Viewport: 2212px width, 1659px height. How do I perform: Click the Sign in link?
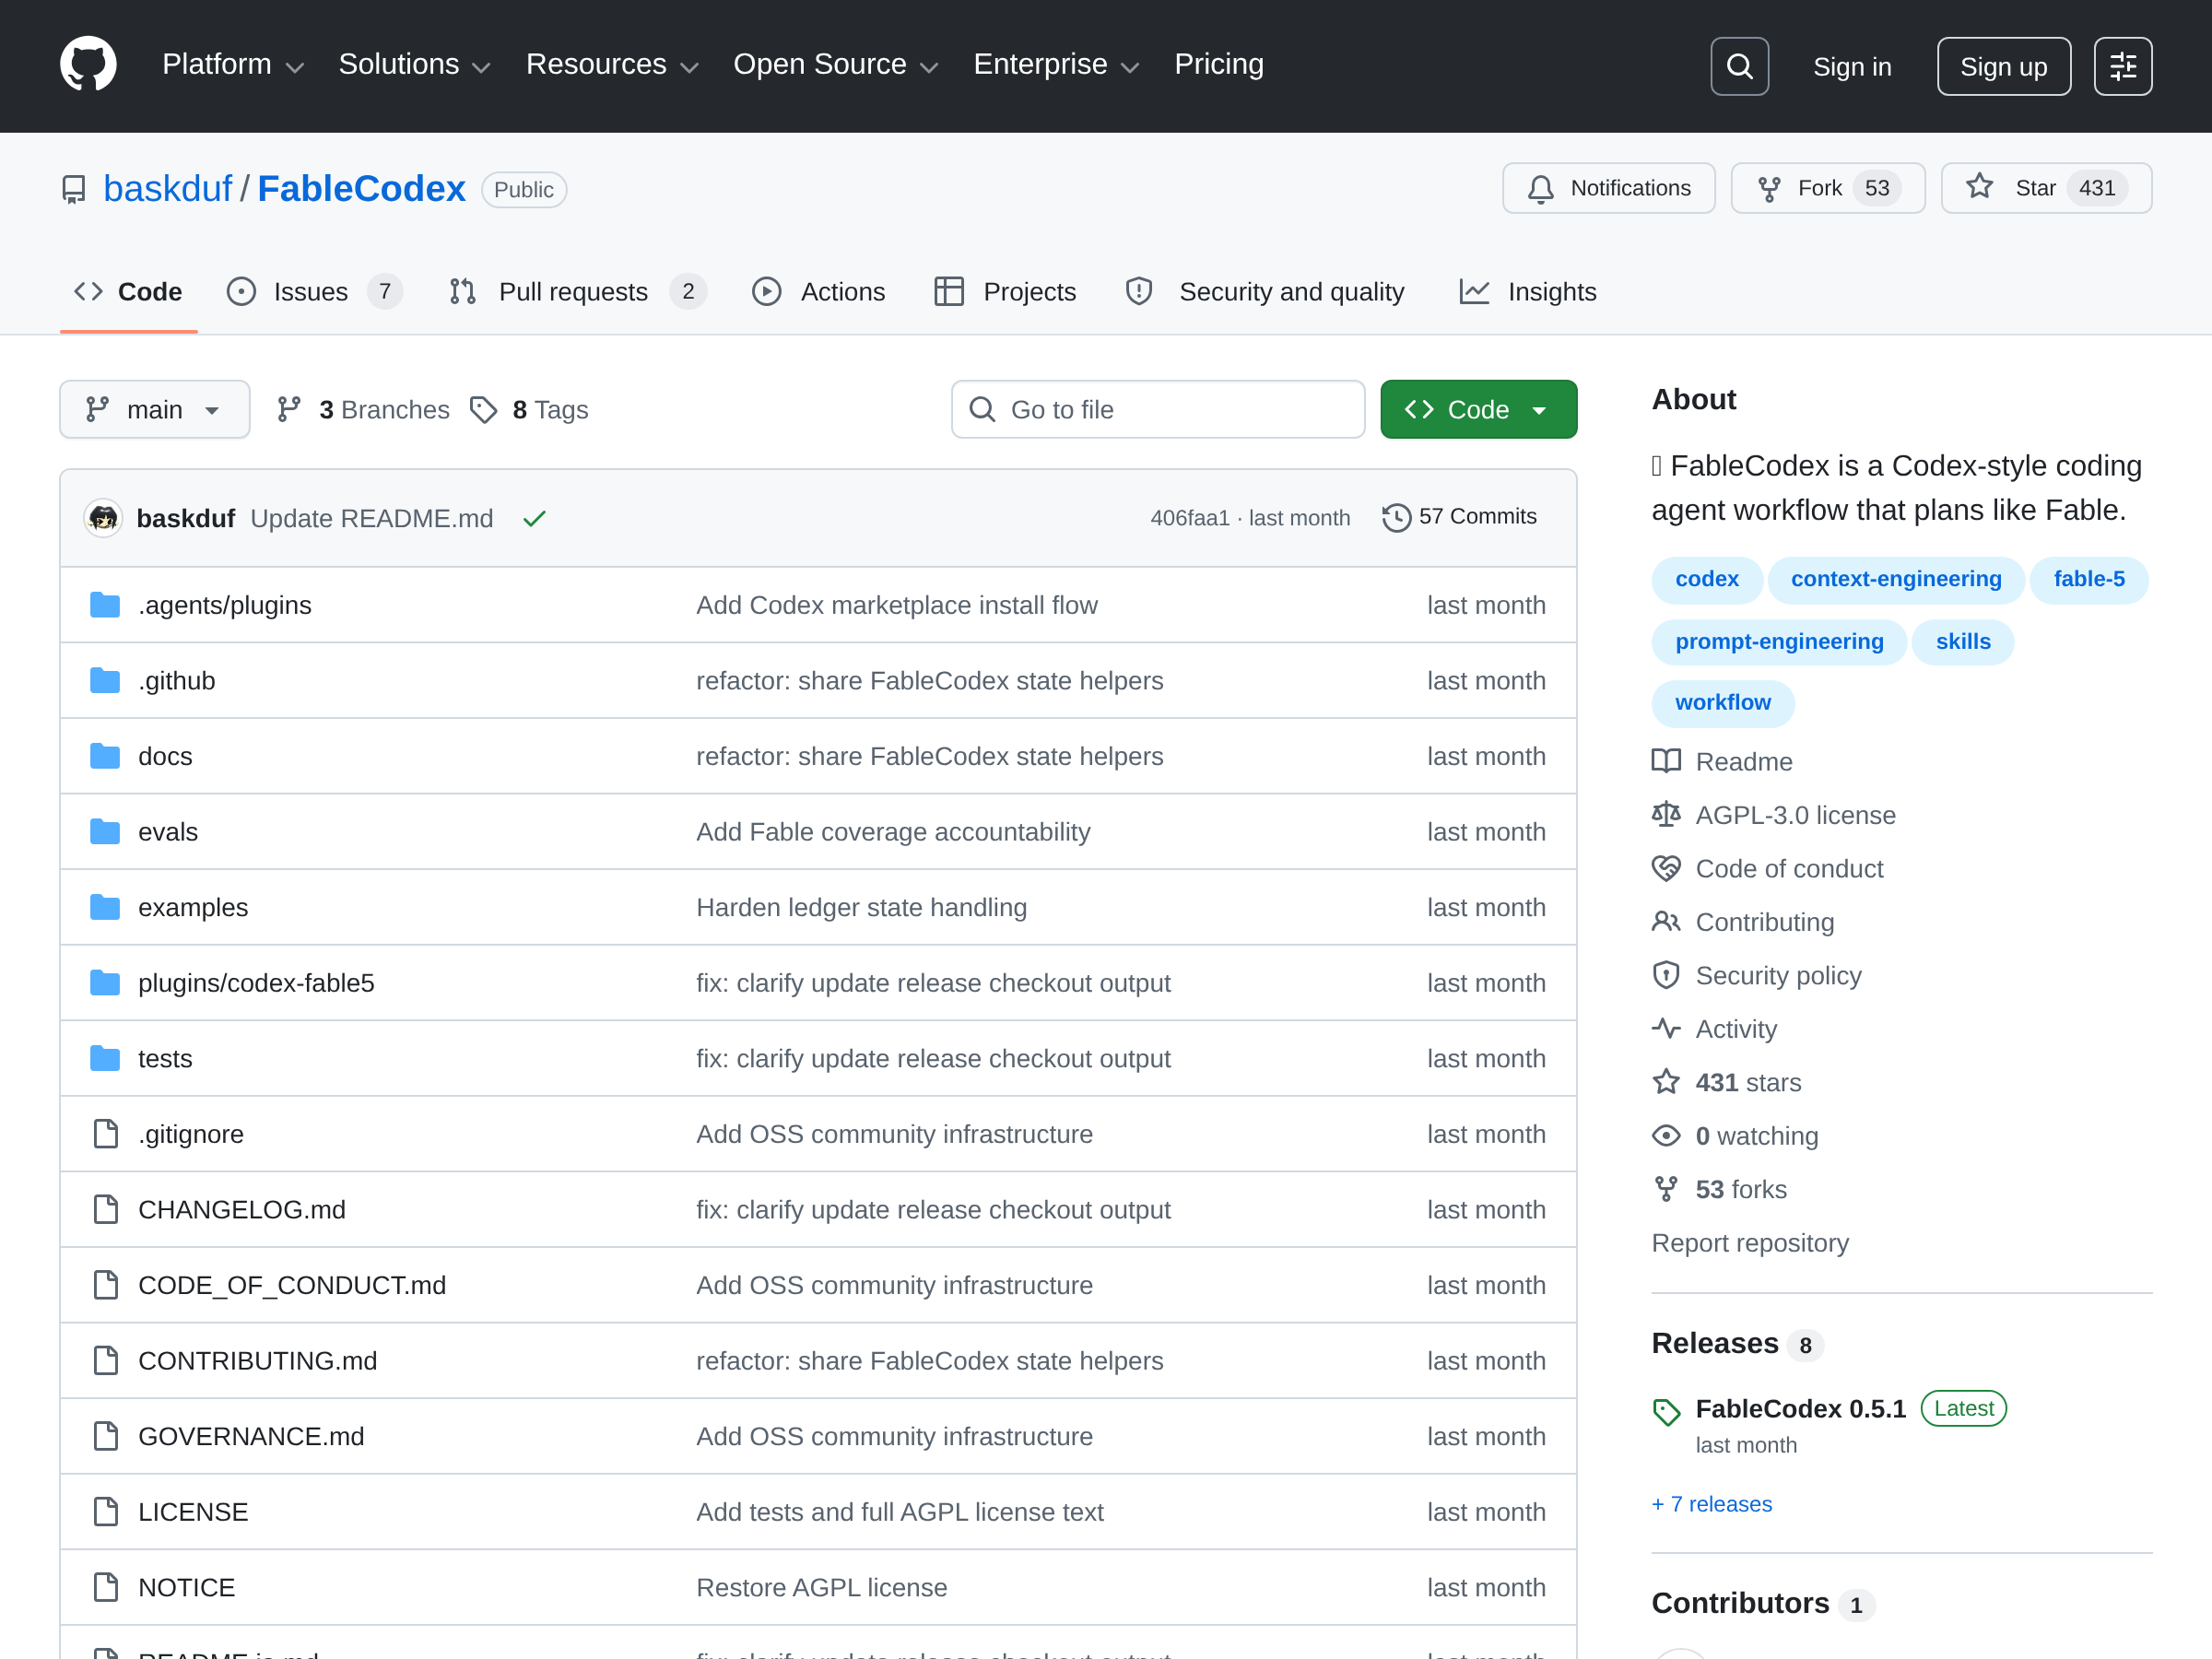point(1852,66)
